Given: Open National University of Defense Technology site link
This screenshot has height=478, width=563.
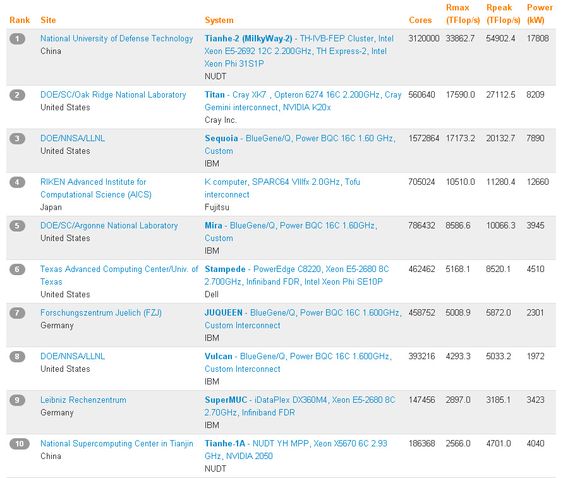Looking at the screenshot, I should click(117, 38).
